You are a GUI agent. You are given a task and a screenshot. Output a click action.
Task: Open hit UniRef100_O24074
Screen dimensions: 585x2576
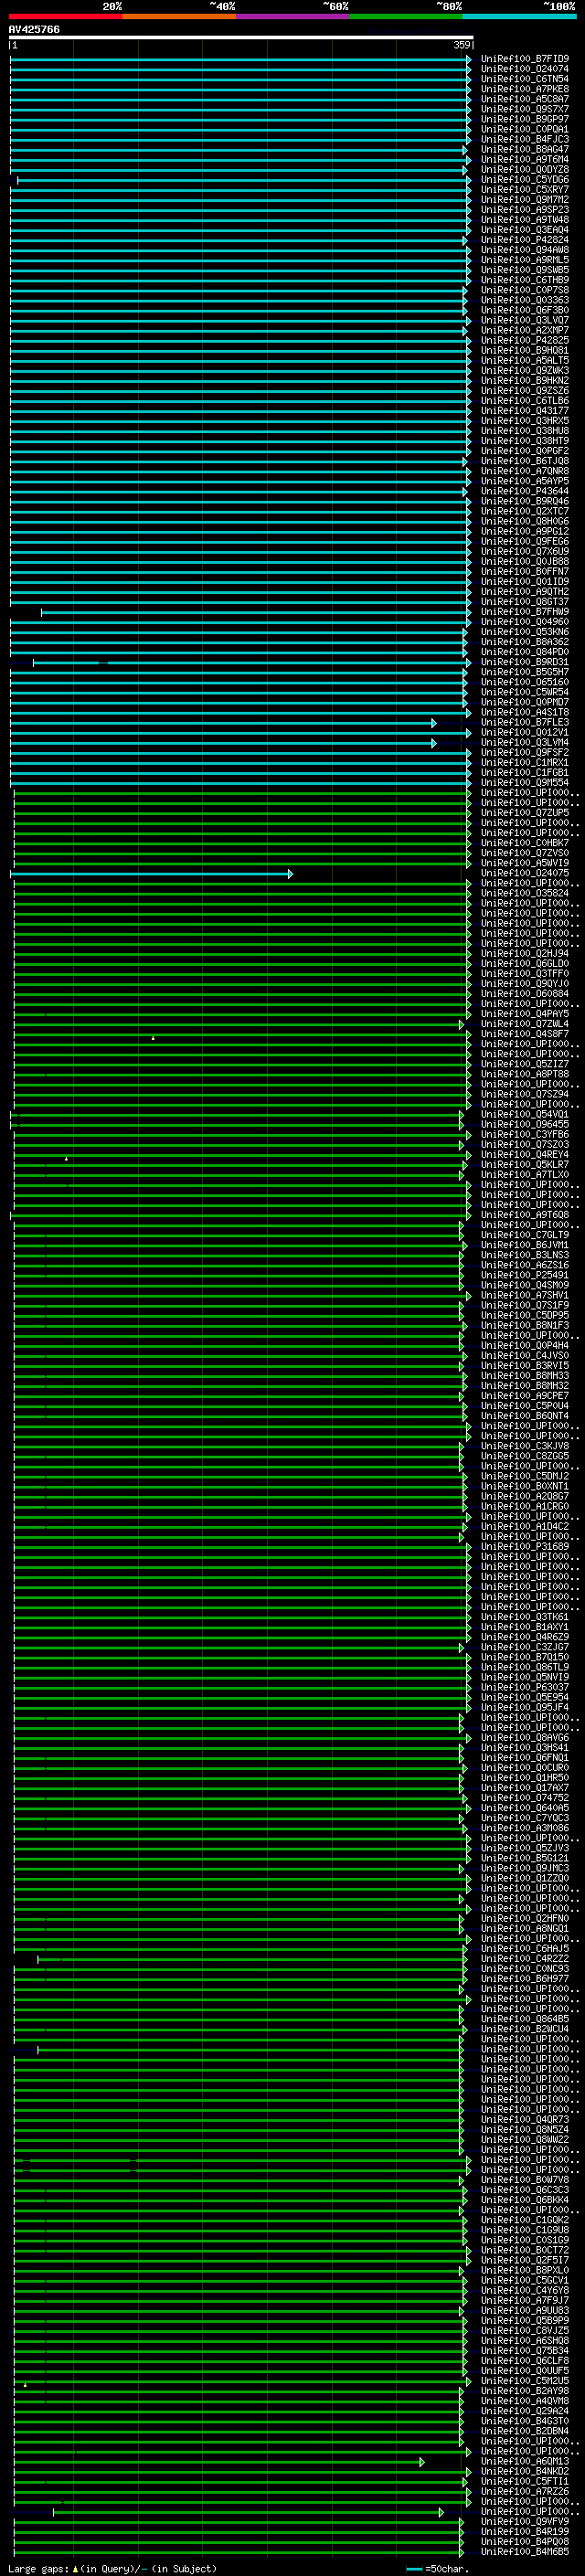tap(525, 69)
